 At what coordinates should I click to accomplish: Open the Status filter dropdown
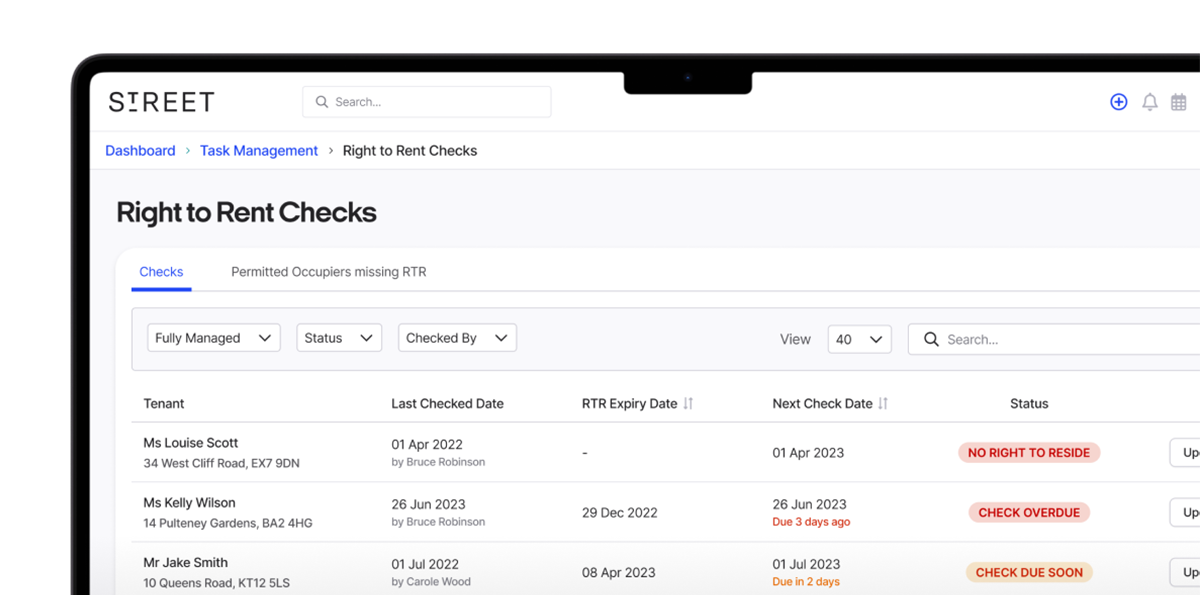pos(339,338)
